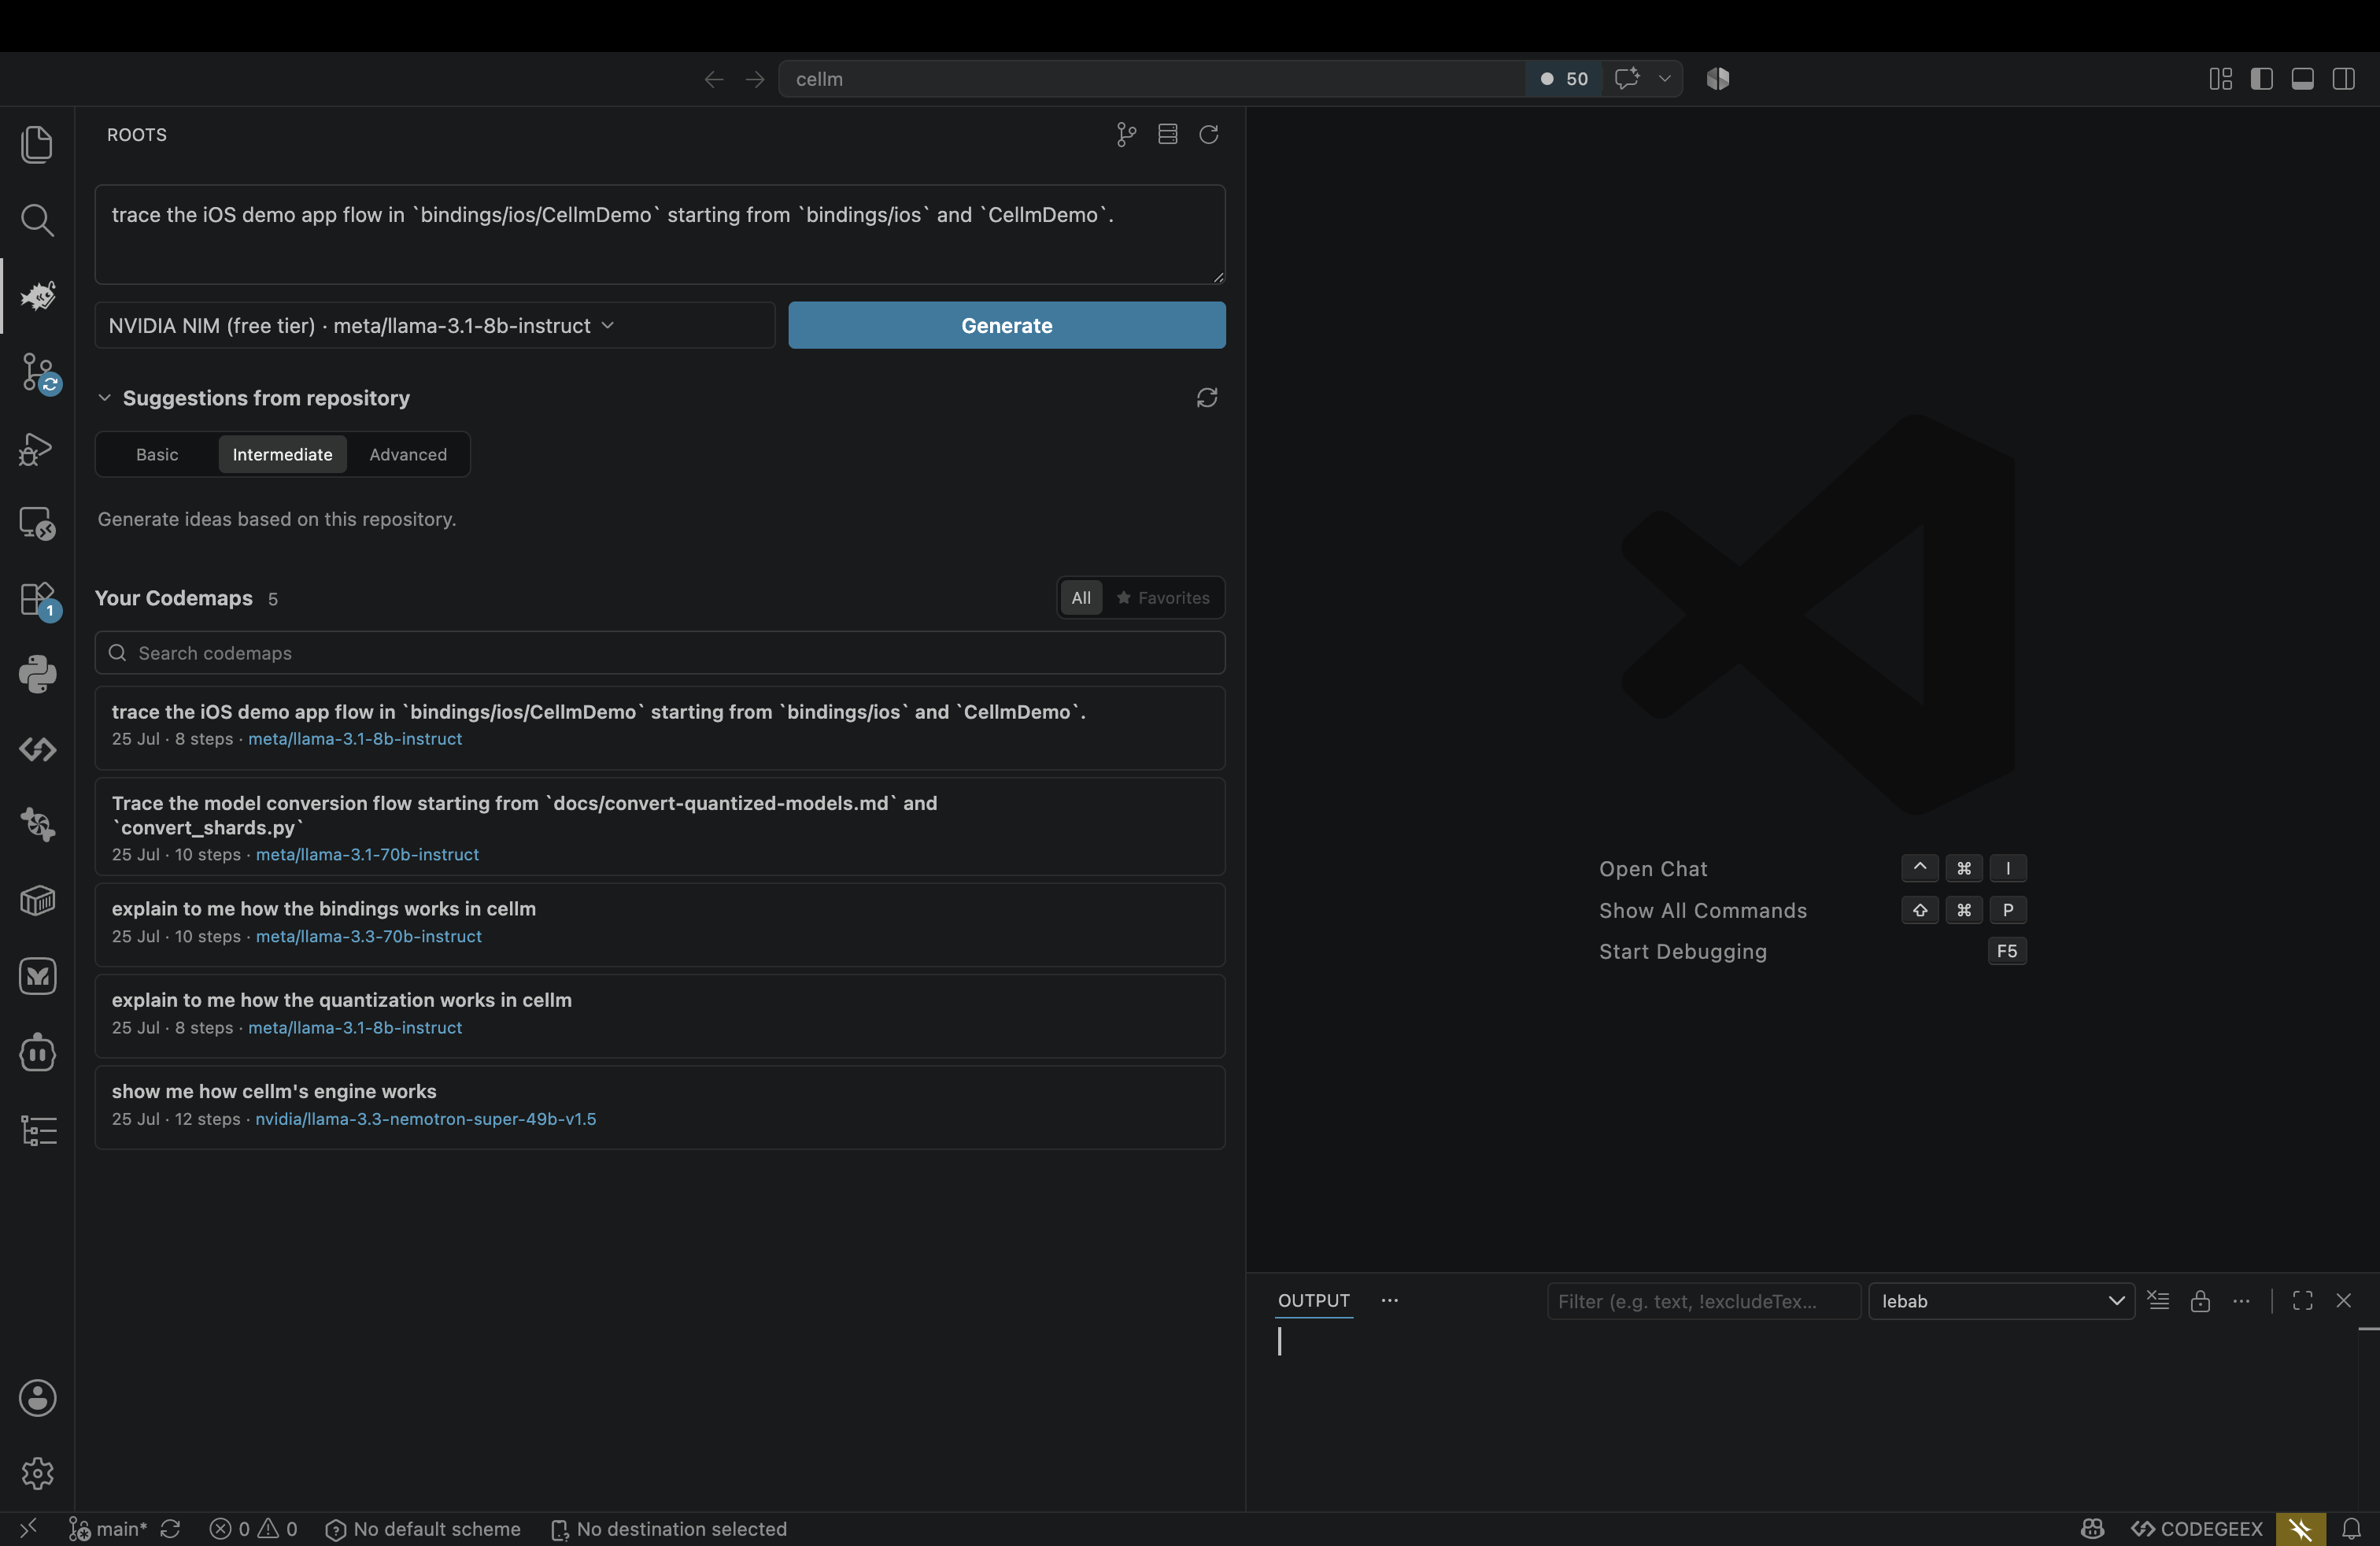Open the Explorer files icon in the activity bar
Viewport: 2380px width, 1546px height.
click(x=37, y=144)
